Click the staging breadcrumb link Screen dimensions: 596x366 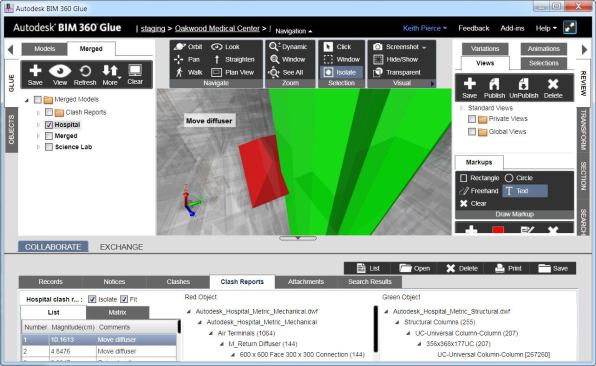(x=153, y=29)
